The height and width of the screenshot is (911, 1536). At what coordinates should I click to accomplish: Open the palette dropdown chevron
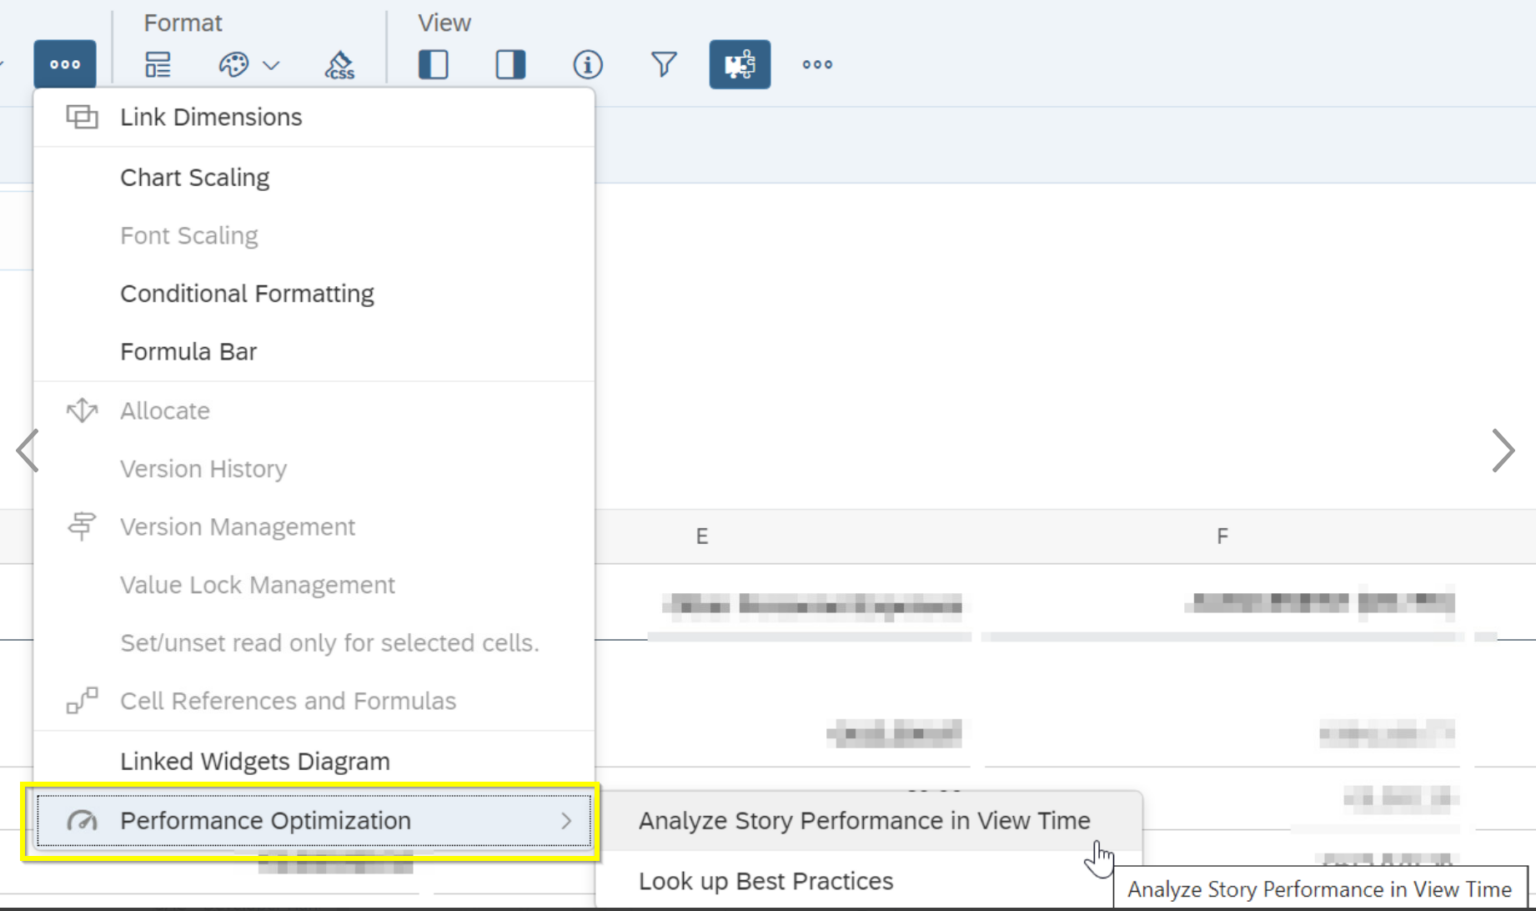coord(270,64)
